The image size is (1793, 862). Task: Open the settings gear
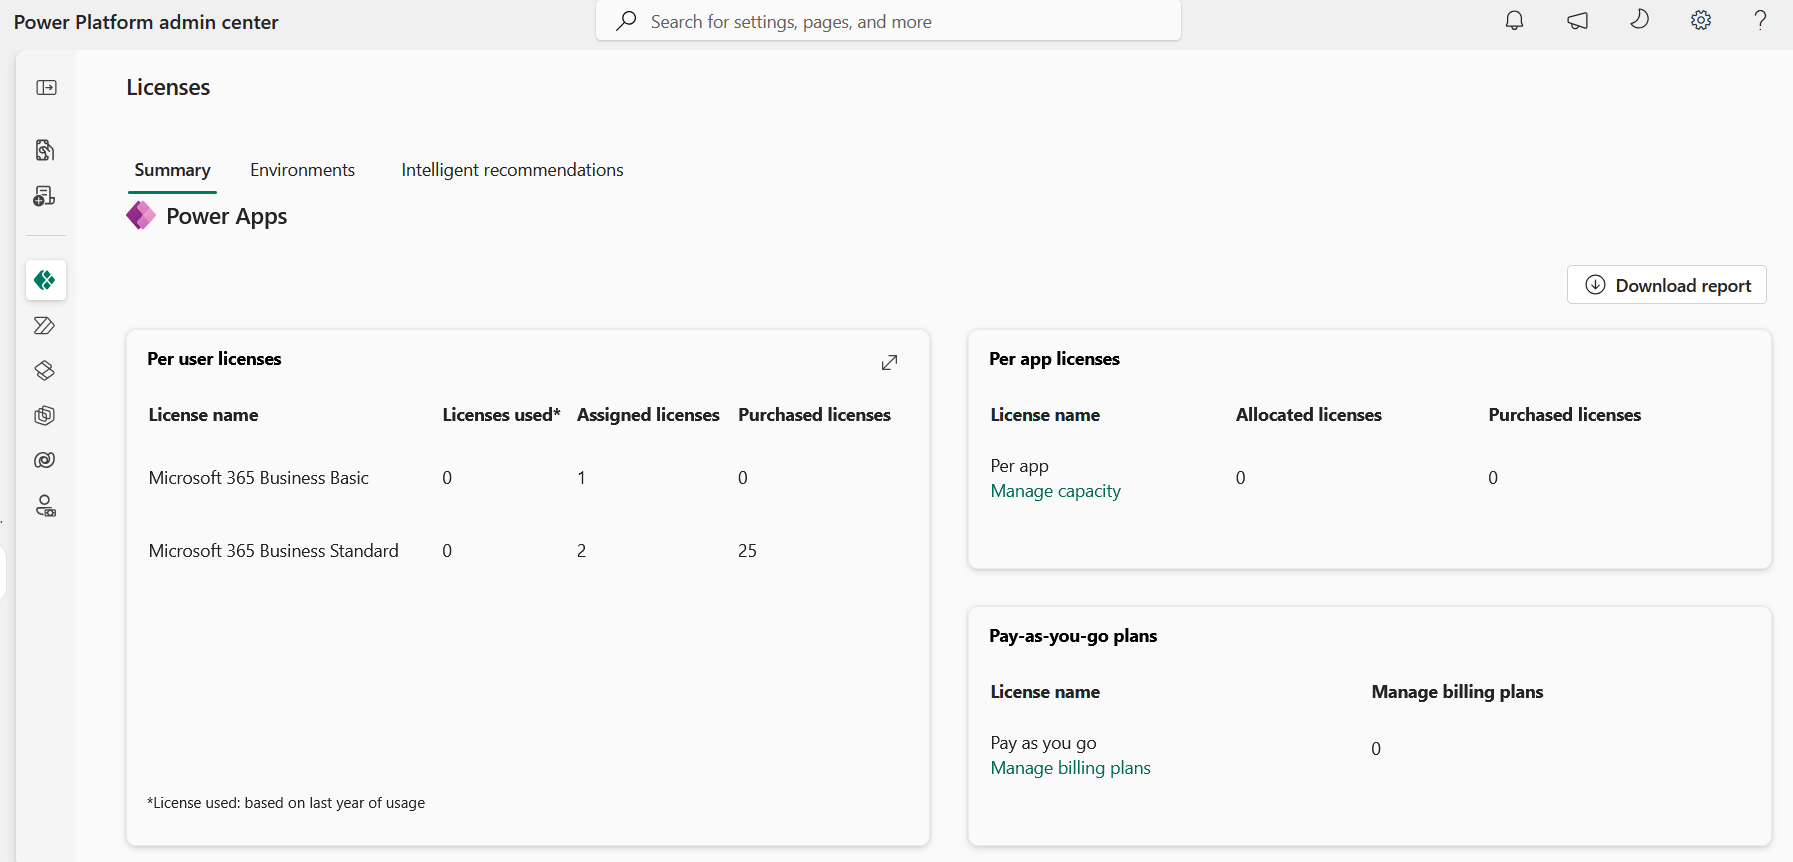point(1701,20)
